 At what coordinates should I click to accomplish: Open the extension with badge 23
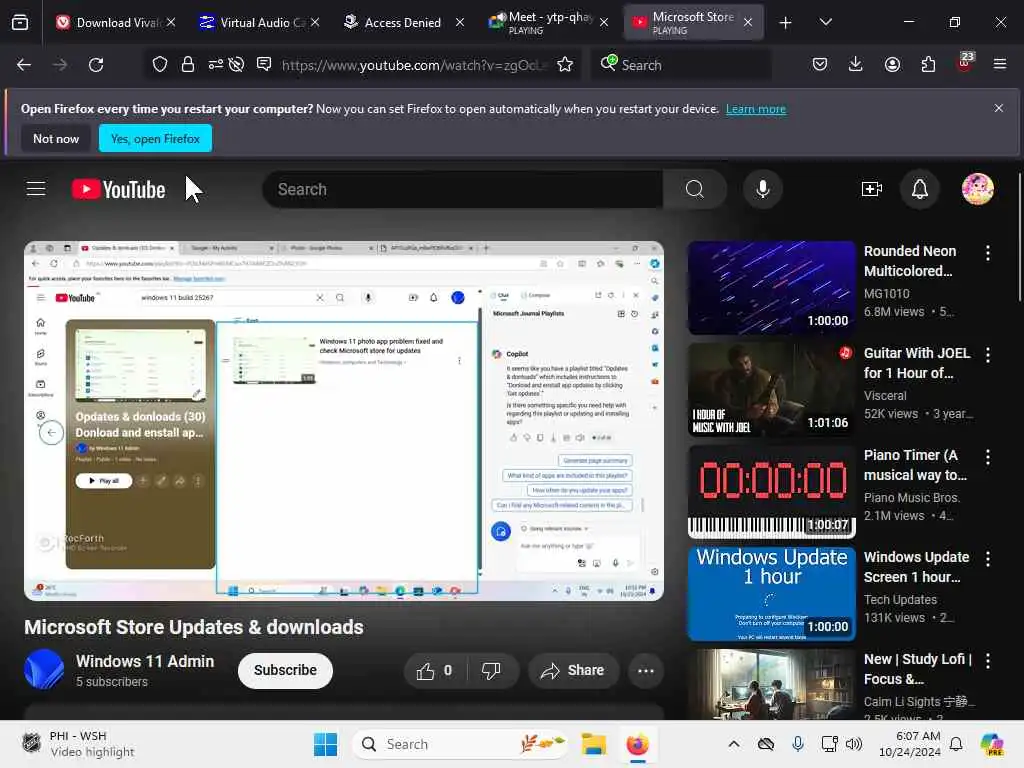point(965,63)
